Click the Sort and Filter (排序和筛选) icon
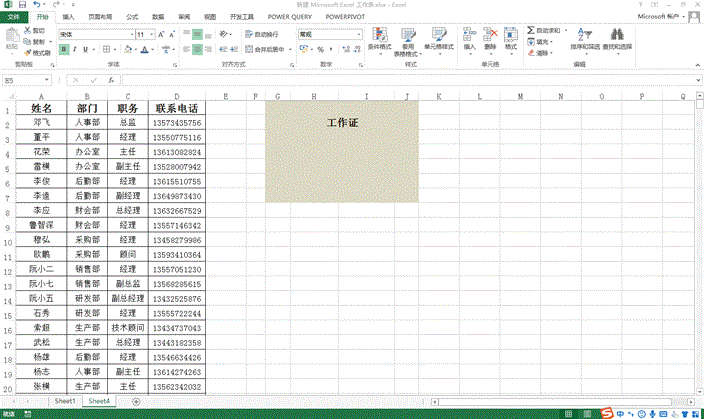This screenshot has height=419, width=704. [x=580, y=40]
